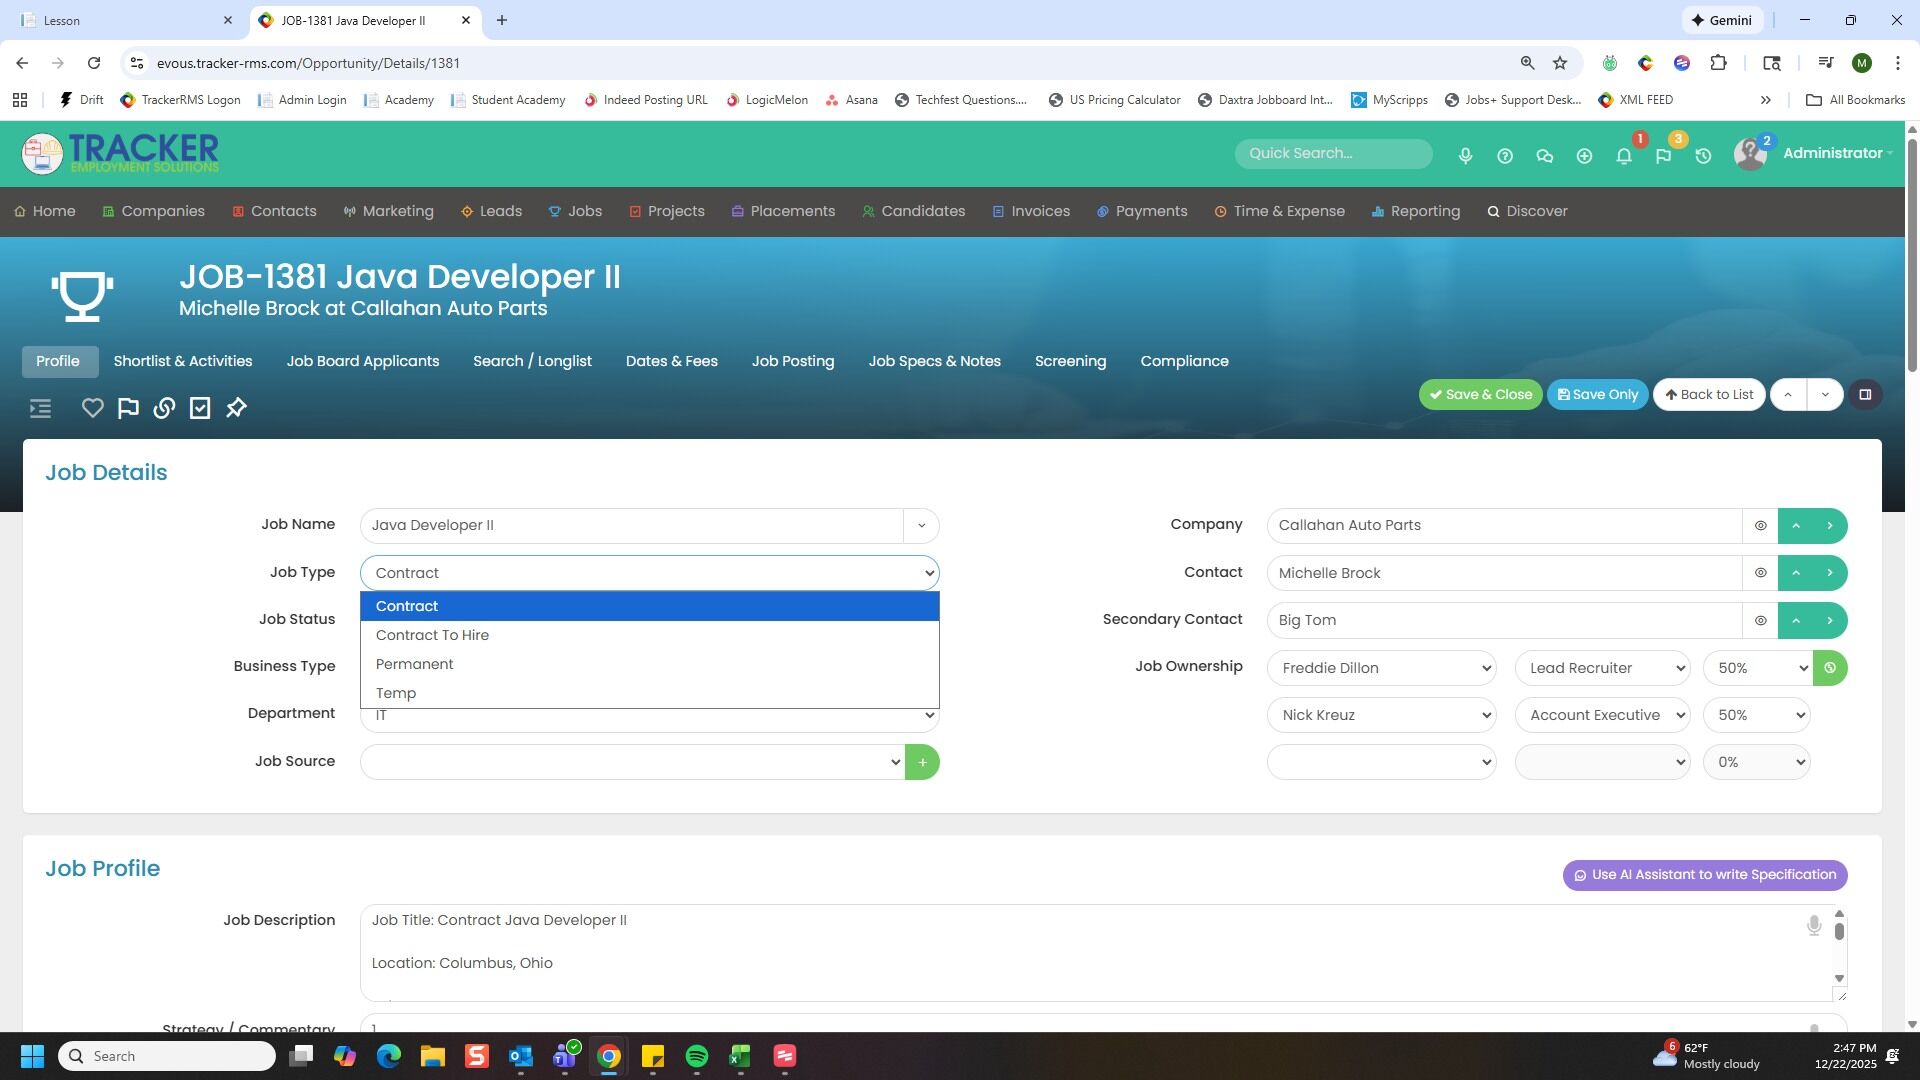Click the heart favorite icon
1920x1080 pixels.
coord(92,408)
